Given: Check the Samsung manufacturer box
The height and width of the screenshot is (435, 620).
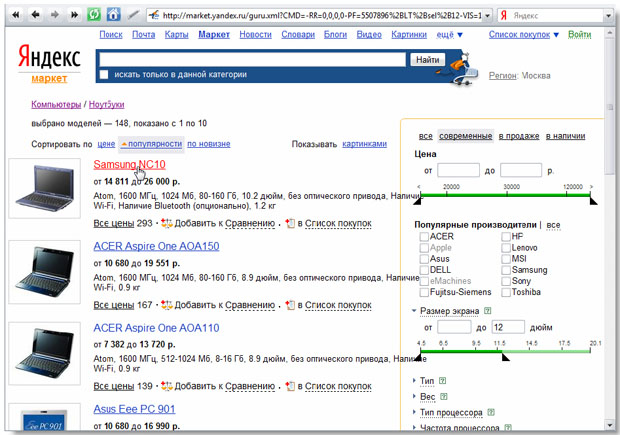Looking at the screenshot, I should (506, 270).
